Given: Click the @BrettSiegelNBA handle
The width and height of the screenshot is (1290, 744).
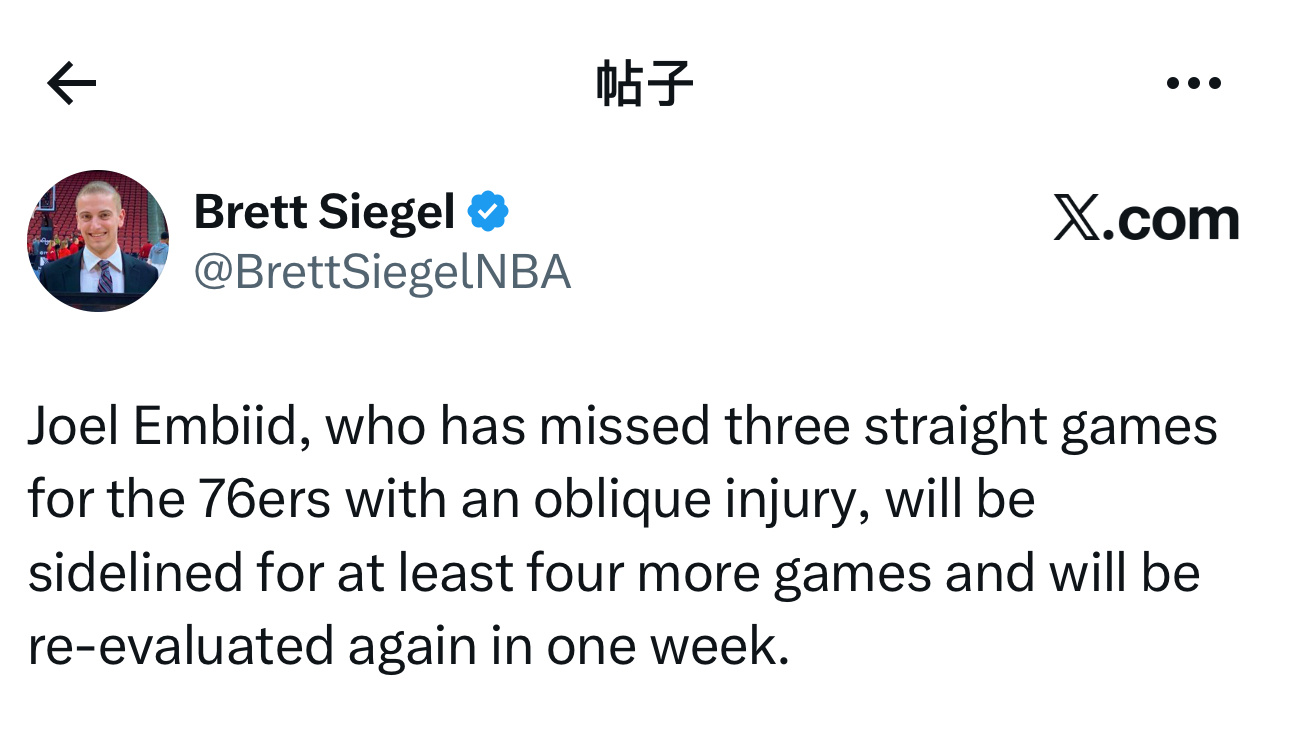Looking at the screenshot, I should click(383, 270).
